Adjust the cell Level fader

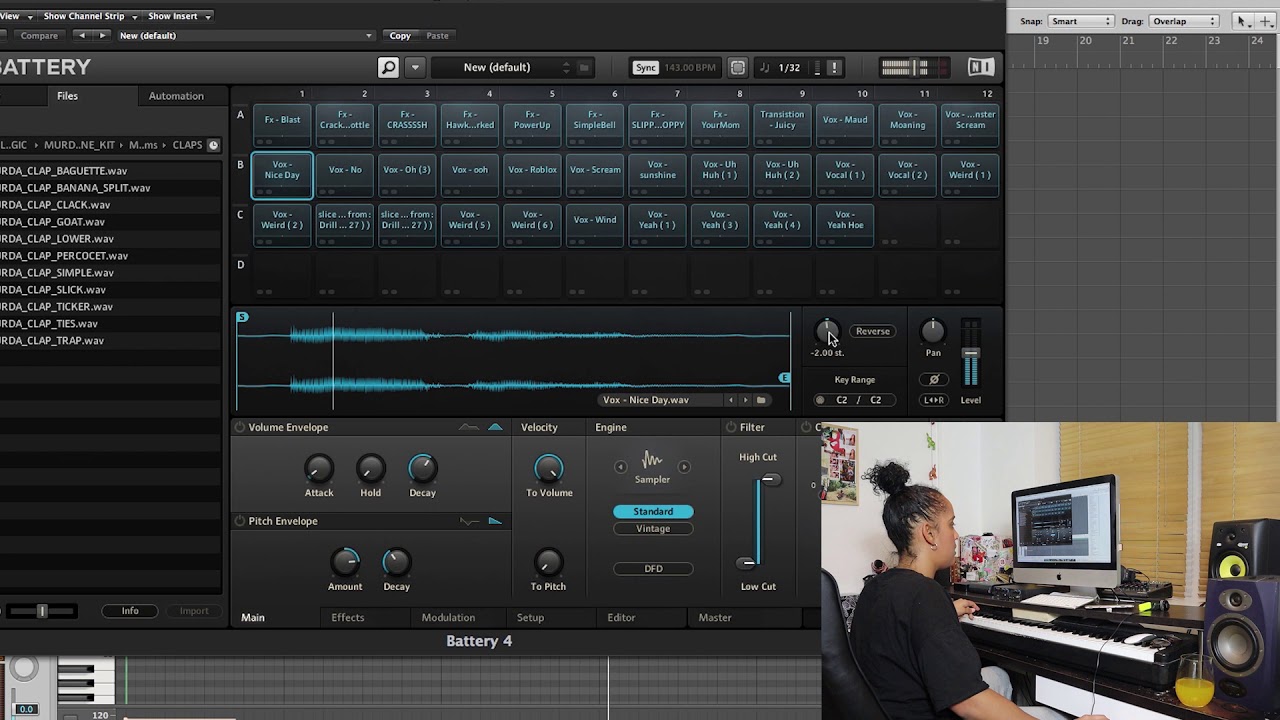[x=970, y=354]
